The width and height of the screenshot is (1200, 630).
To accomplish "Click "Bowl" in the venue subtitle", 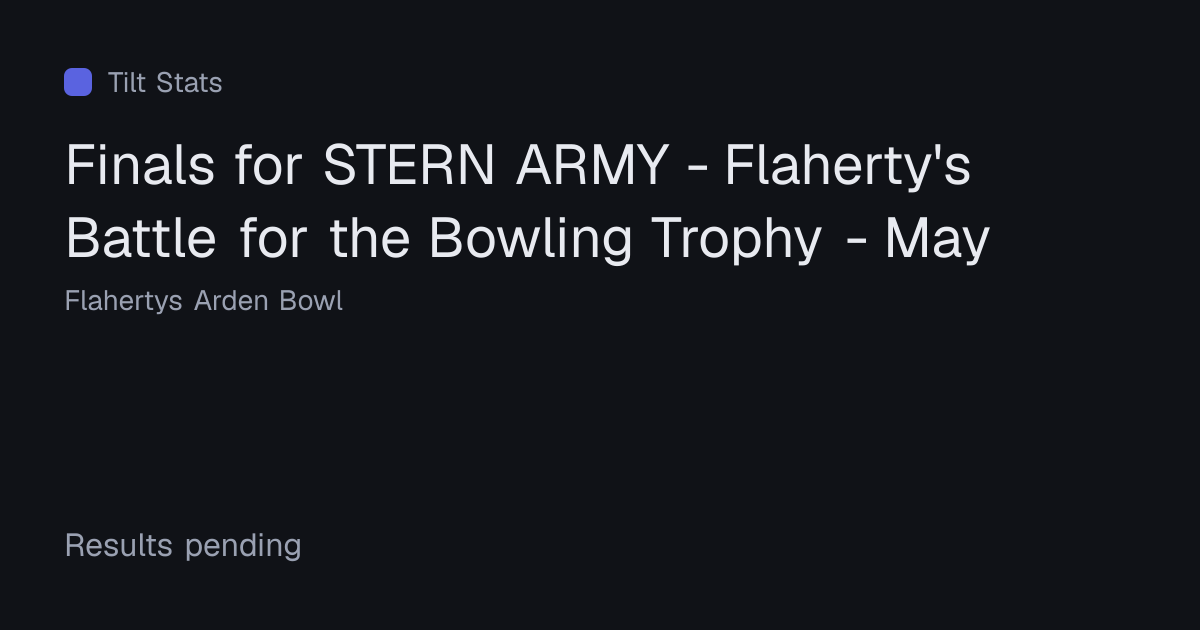I will (311, 301).
